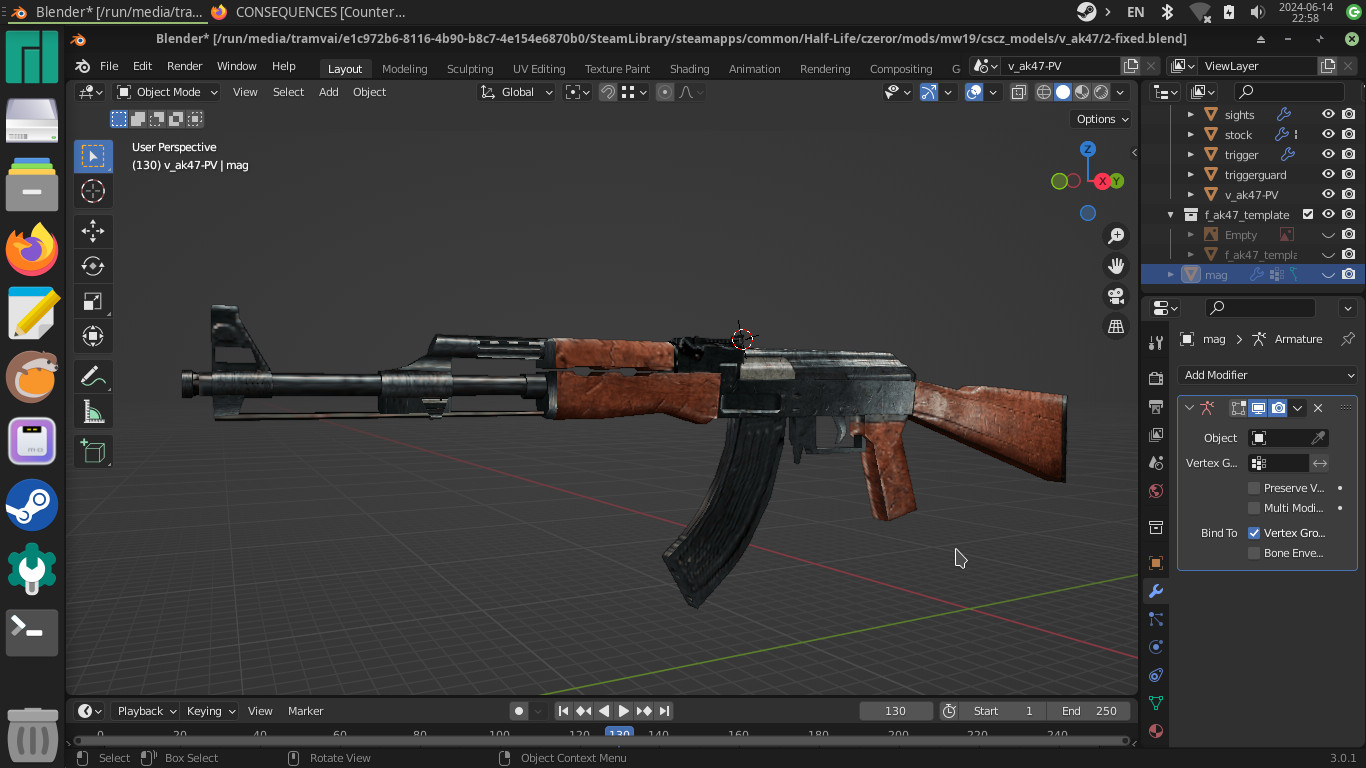1366x768 pixels.
Task: Activate the Annotate tool
Action: pyautogui.click(x=93, y=376)
